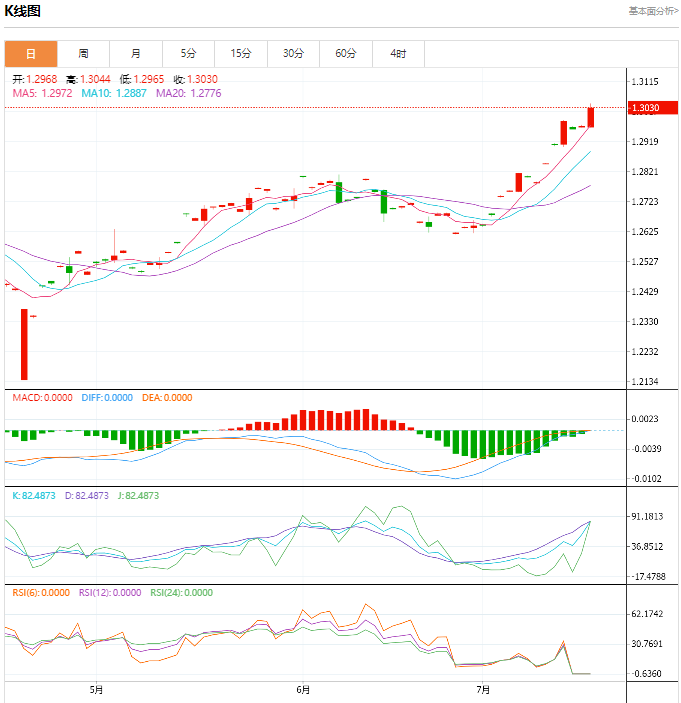Click the 91.1813 KDJ axis label
681x703 pixels.
647,516
